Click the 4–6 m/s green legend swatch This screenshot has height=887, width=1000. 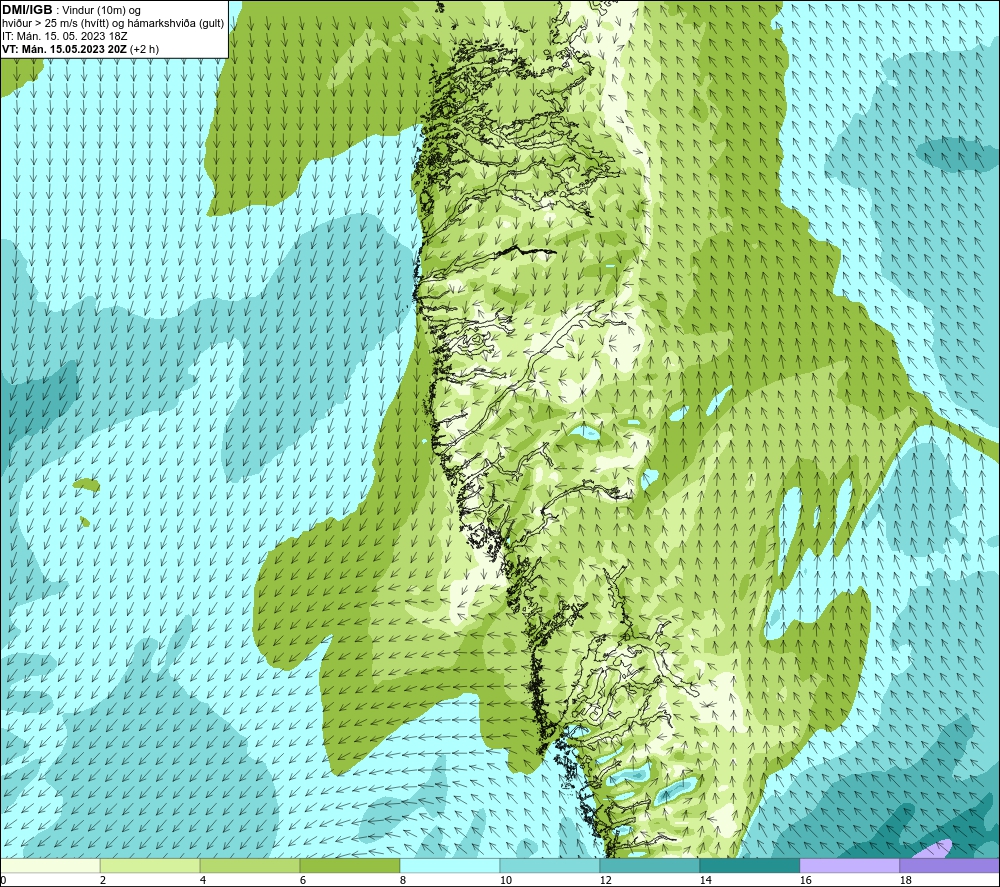[x=250, y=865]
